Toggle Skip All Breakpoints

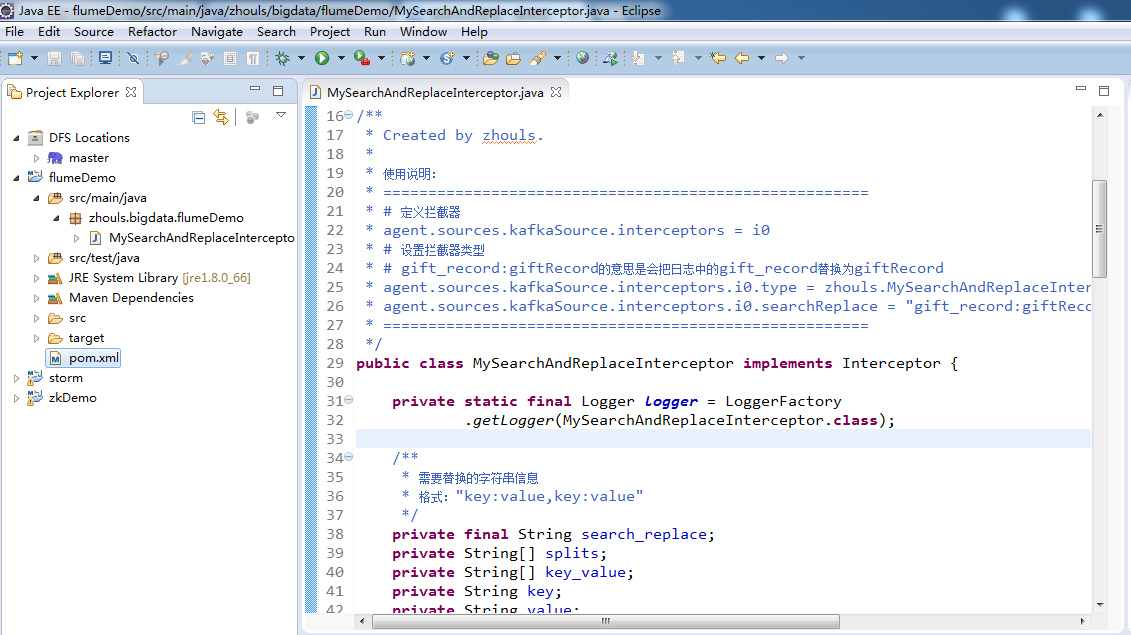133,58
